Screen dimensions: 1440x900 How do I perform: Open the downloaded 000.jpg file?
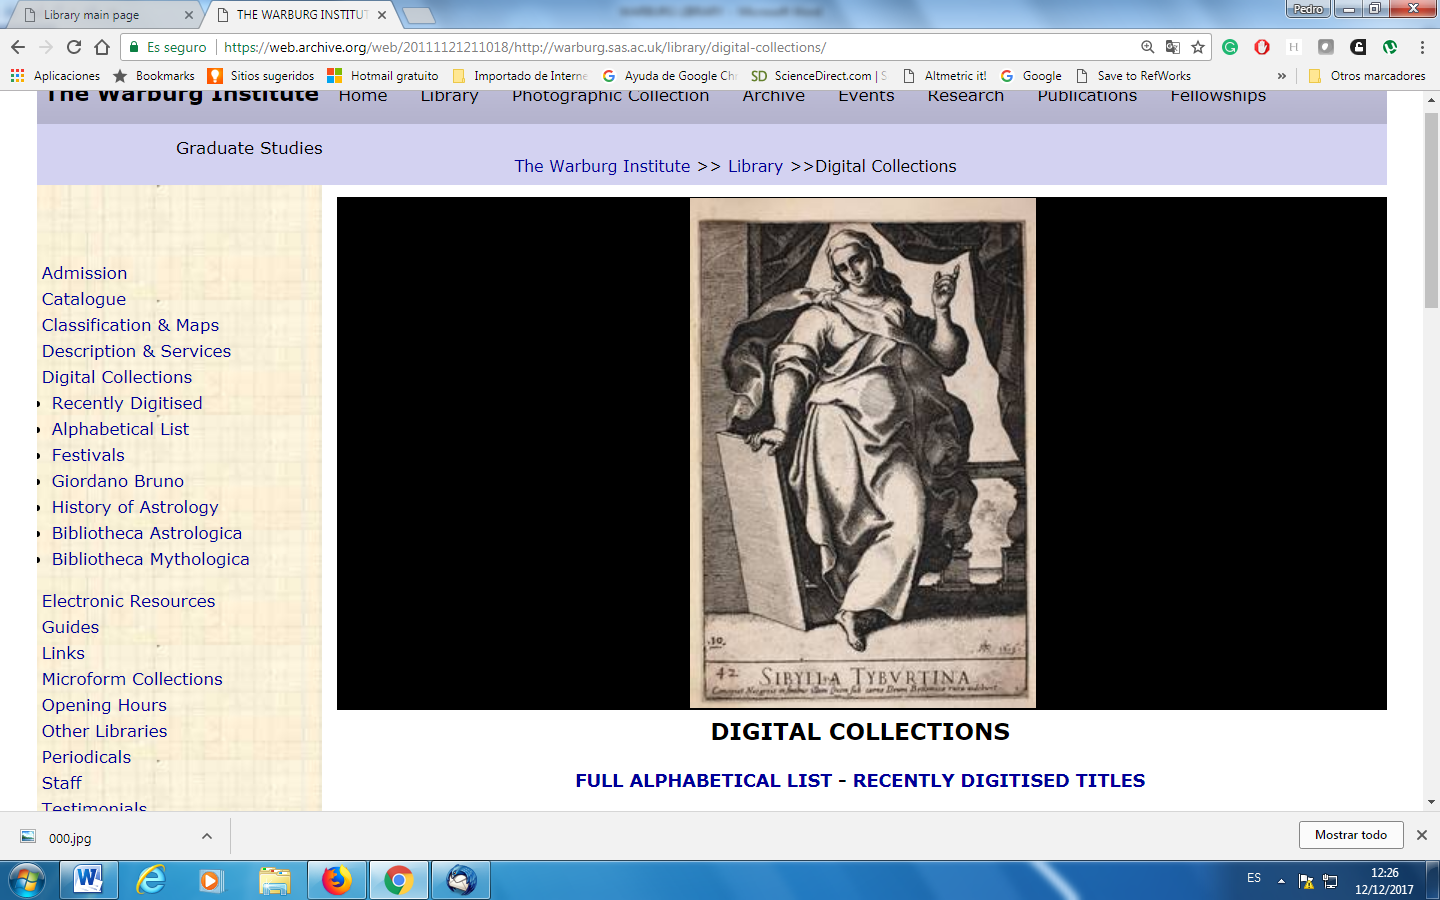tap(70, 838)
